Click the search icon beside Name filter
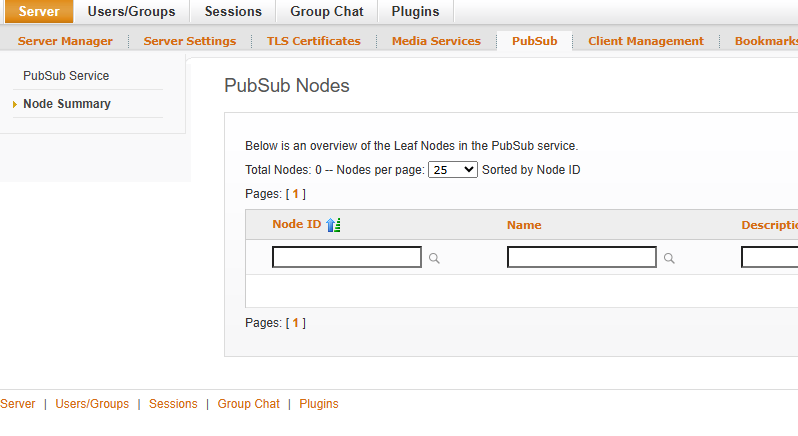Screen dimensions: 798x436 click(669, 258)
